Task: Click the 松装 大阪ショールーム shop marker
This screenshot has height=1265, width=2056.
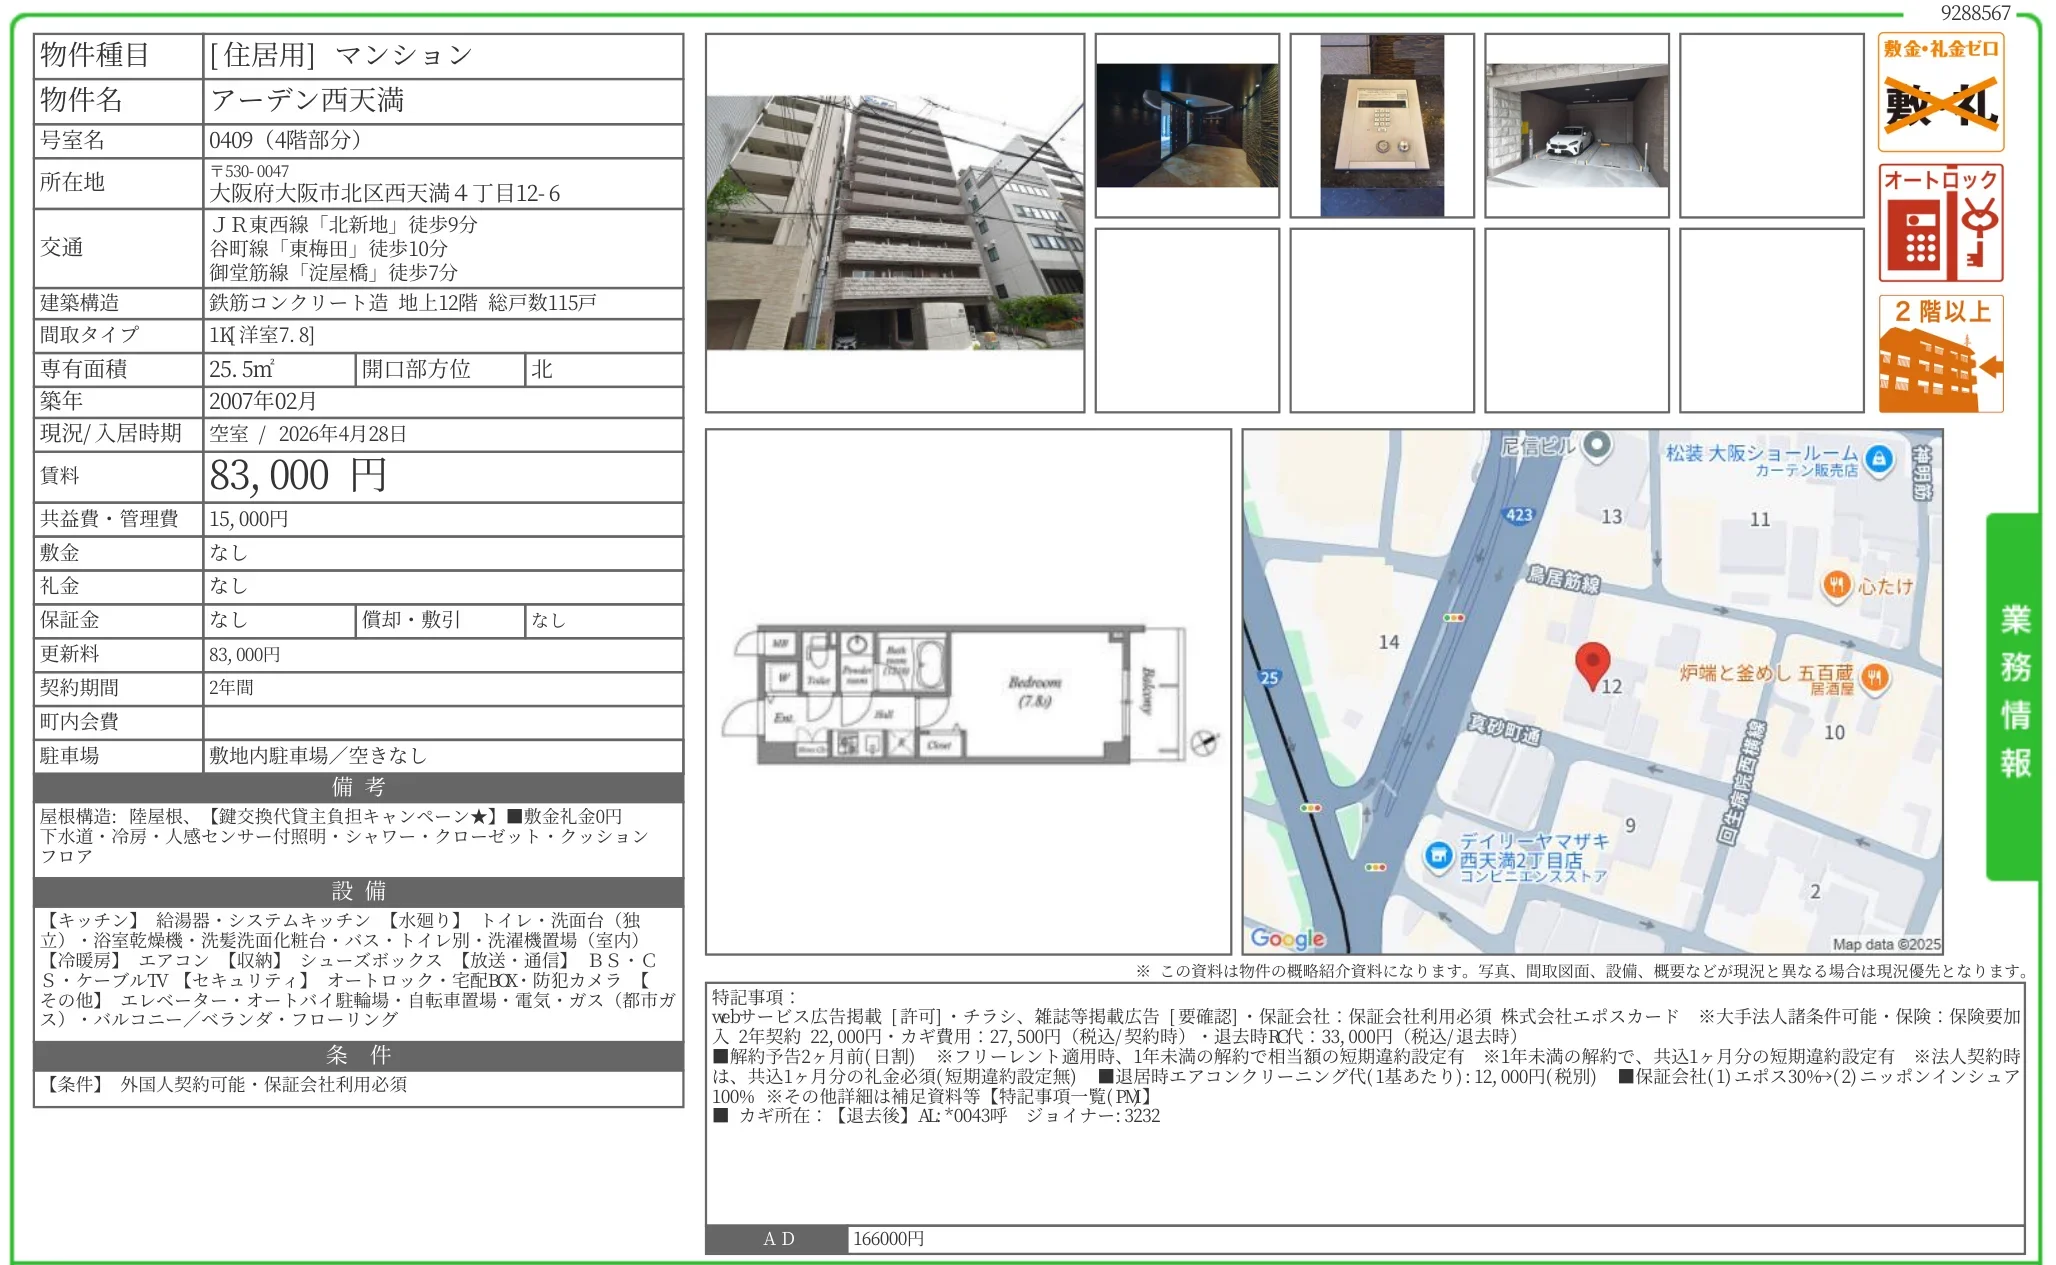Action: (1879, 459)
